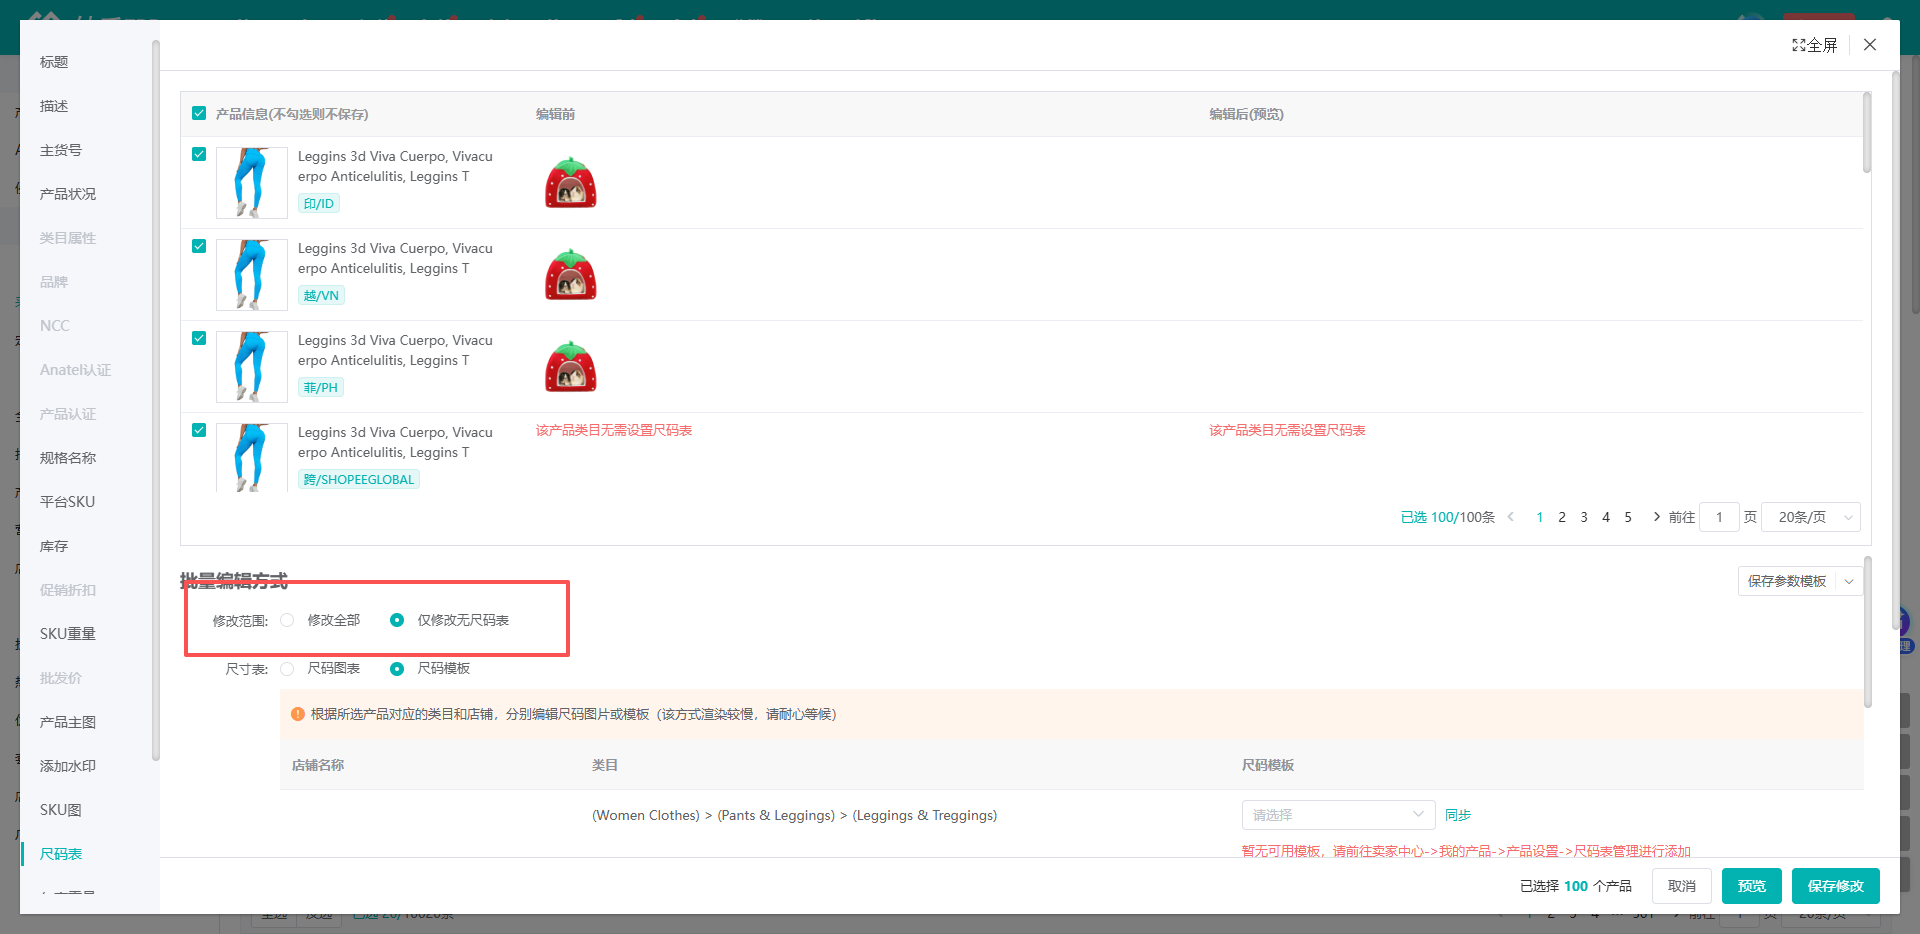Image resolution: width=1920 pixels, height=934 pixels.
Task: Close the batch edit dialog
Action: 1870,45
